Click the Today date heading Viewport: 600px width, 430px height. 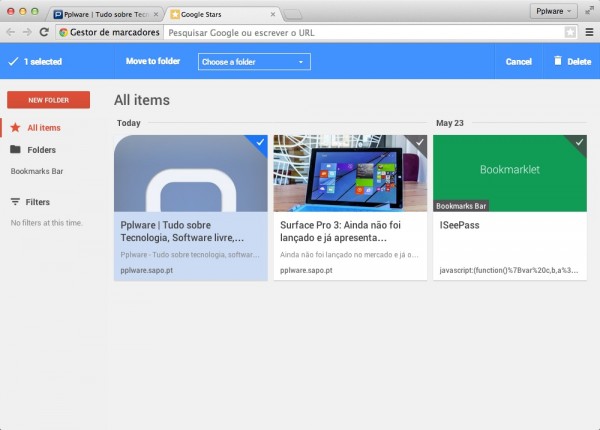(129, 123)
